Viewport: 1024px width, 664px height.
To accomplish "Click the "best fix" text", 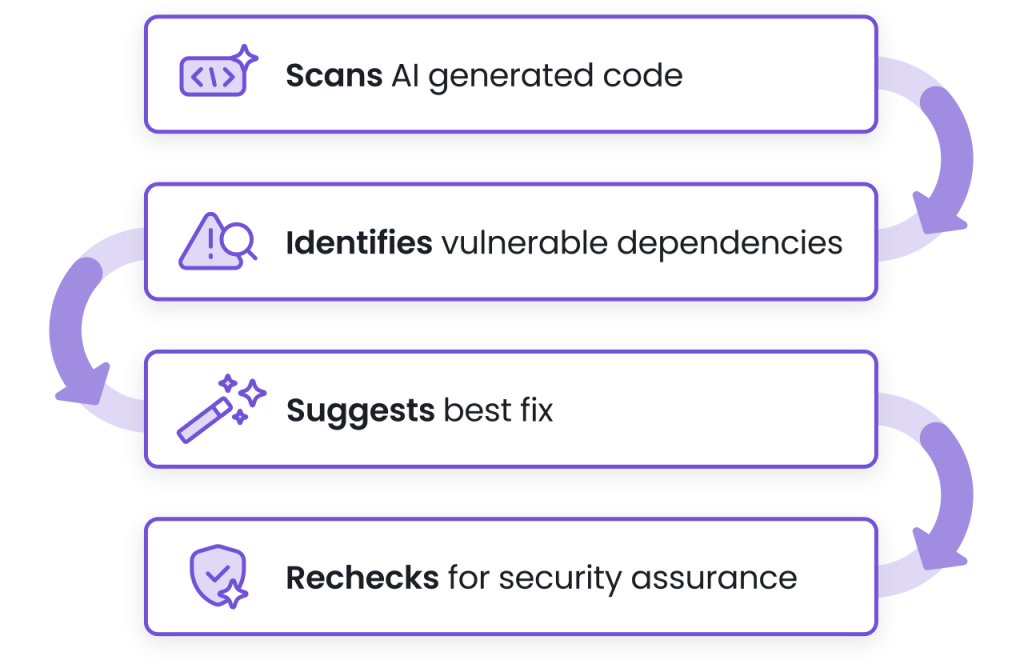I will (x=498, y=411).
